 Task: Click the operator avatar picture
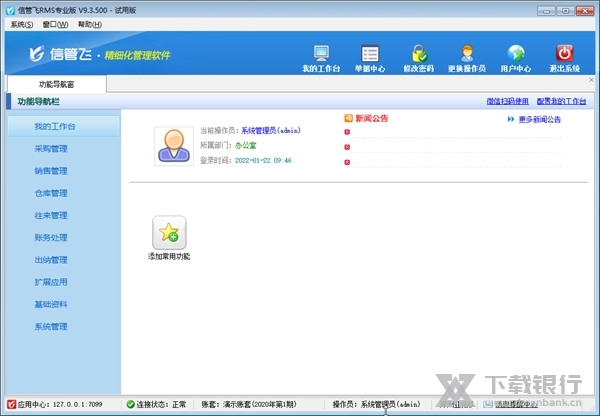(x=174, y=146)
